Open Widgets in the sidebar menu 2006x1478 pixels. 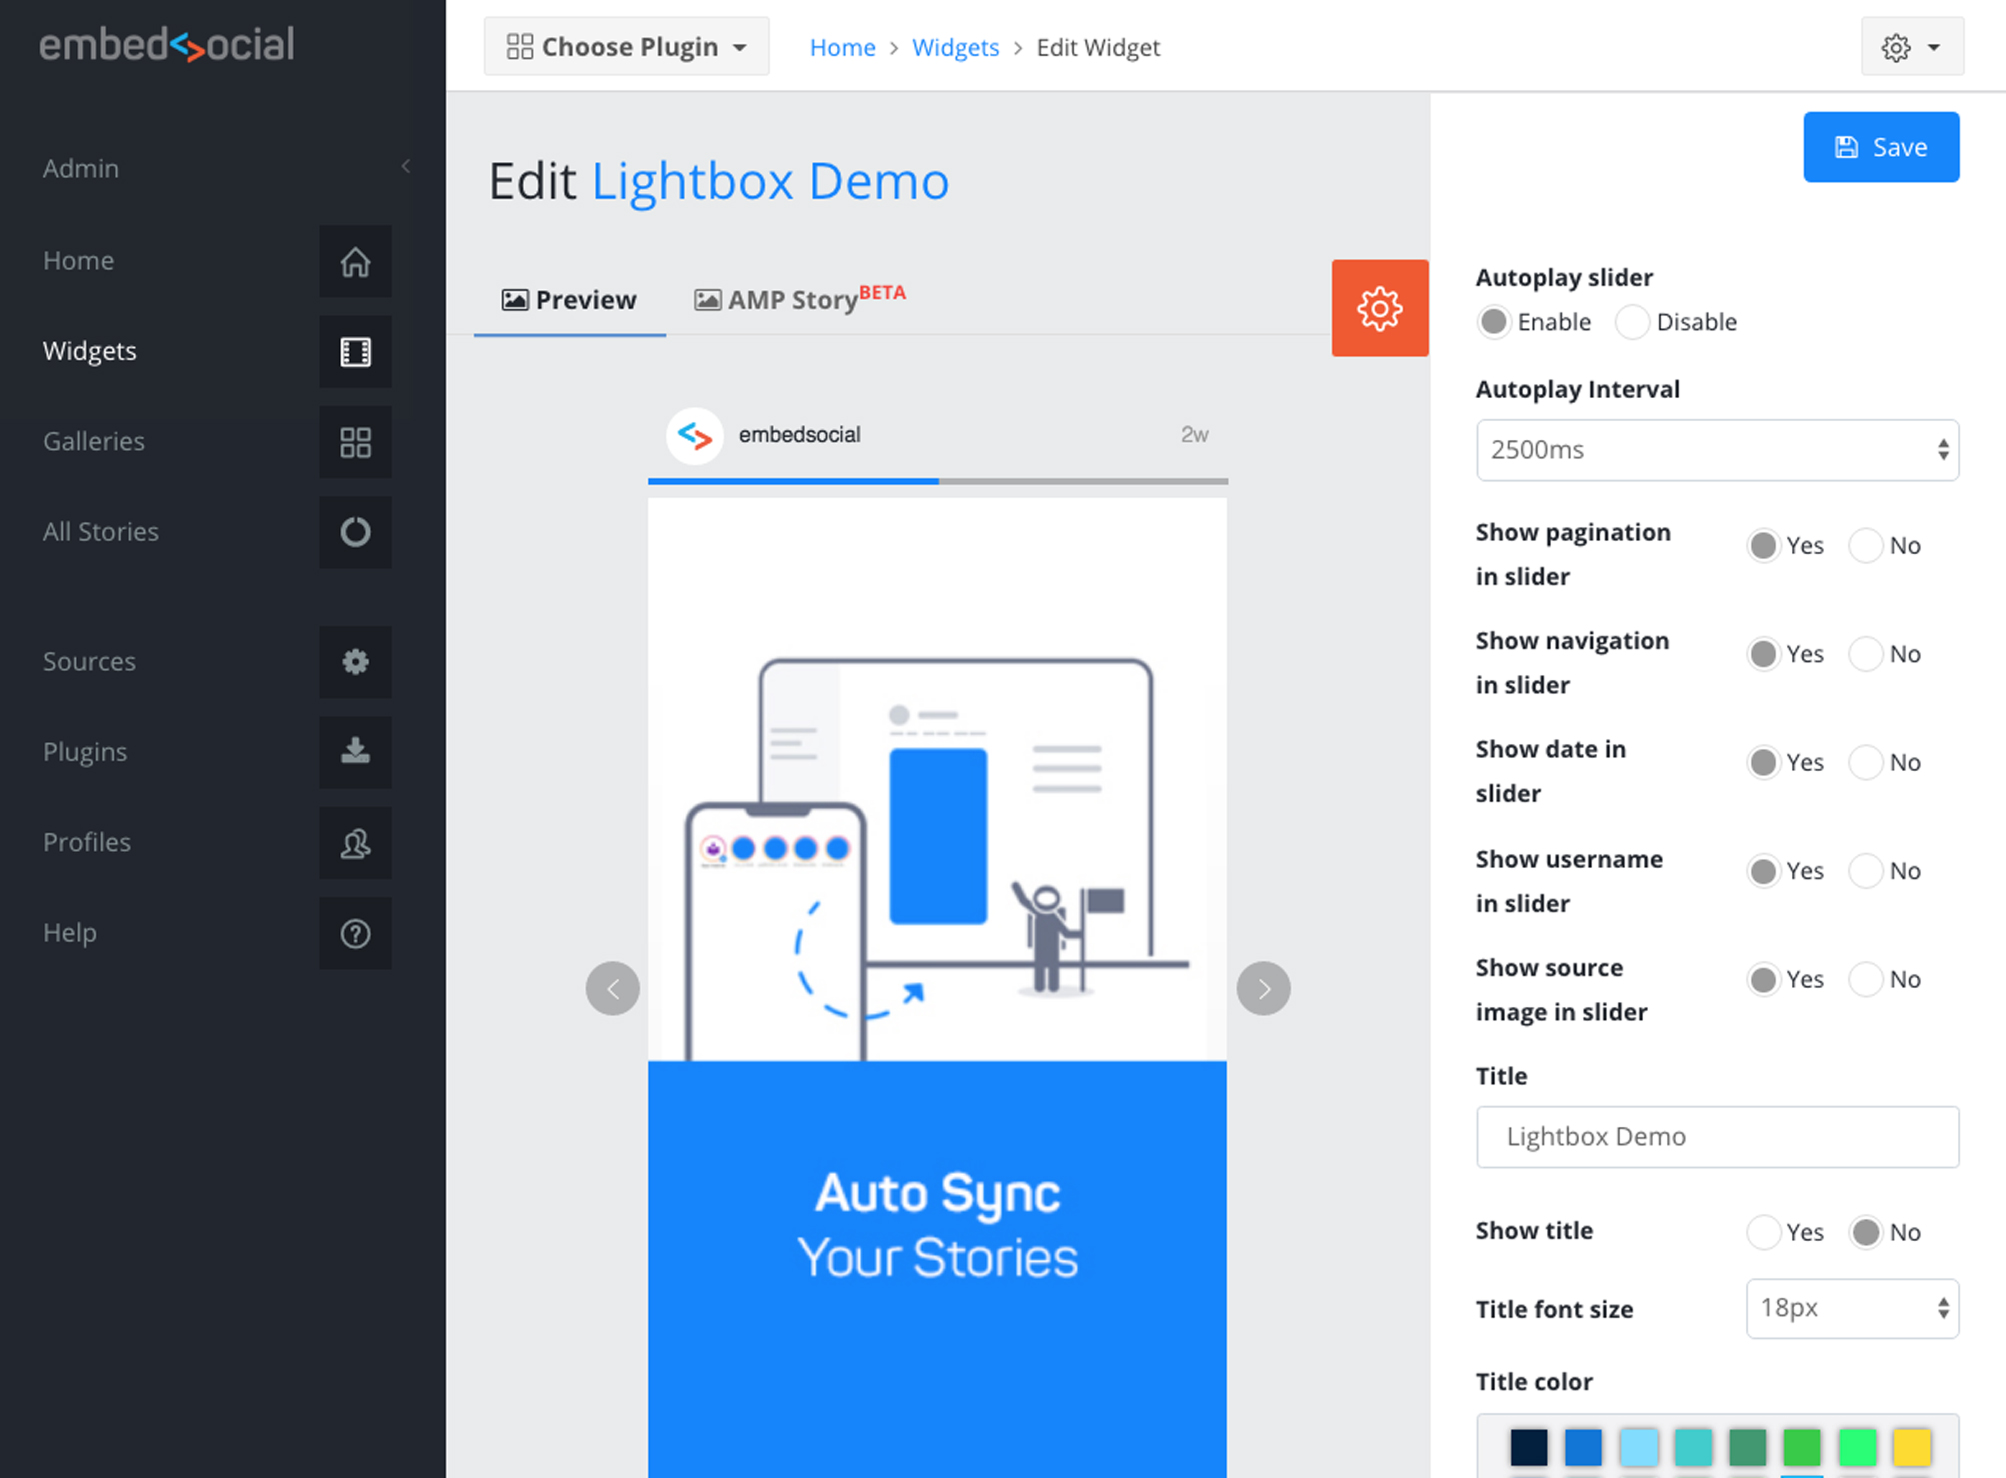[x=90, y=352]
